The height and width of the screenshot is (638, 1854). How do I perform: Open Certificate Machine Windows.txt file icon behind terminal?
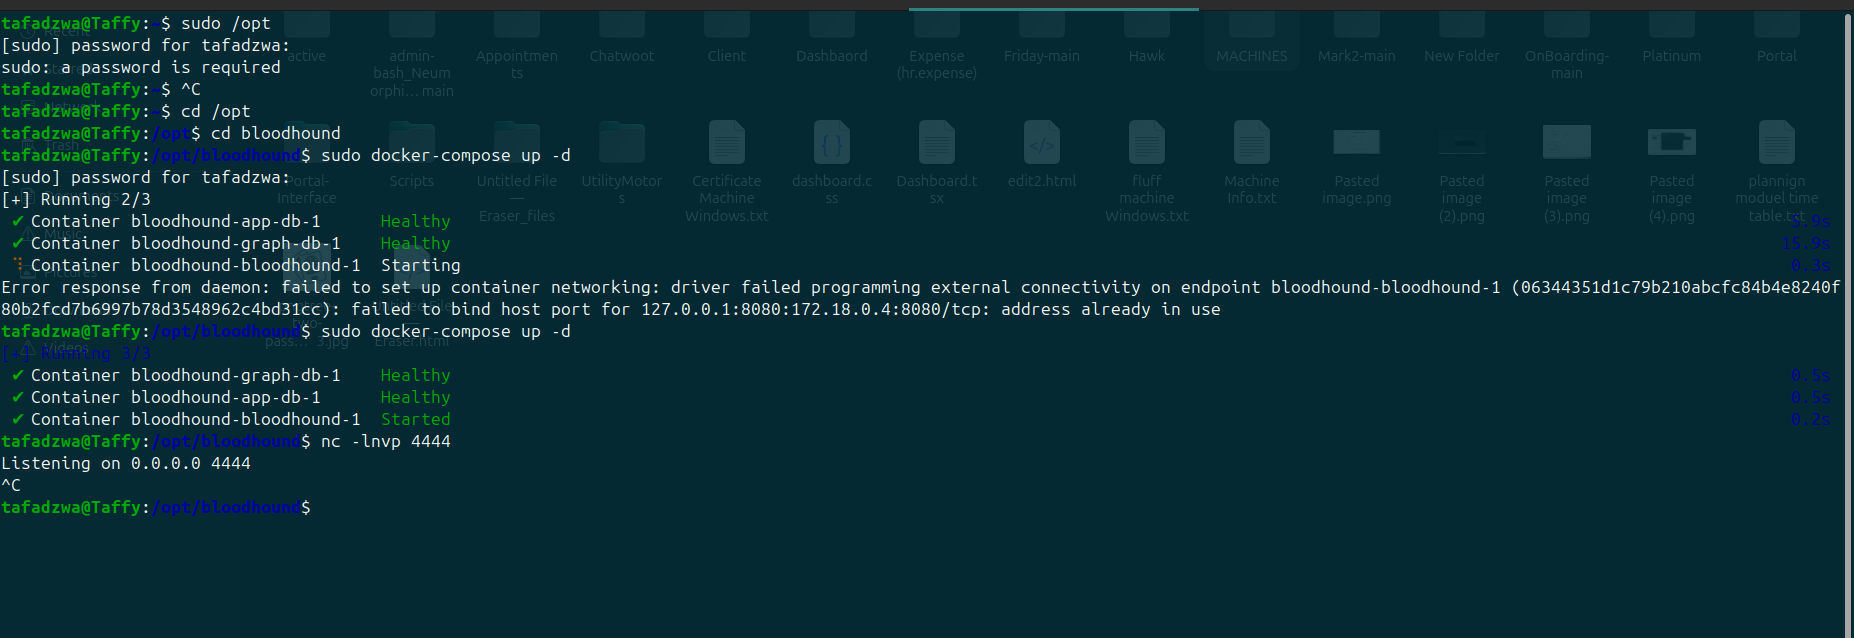pyautogui.click(x=727, y=142)
